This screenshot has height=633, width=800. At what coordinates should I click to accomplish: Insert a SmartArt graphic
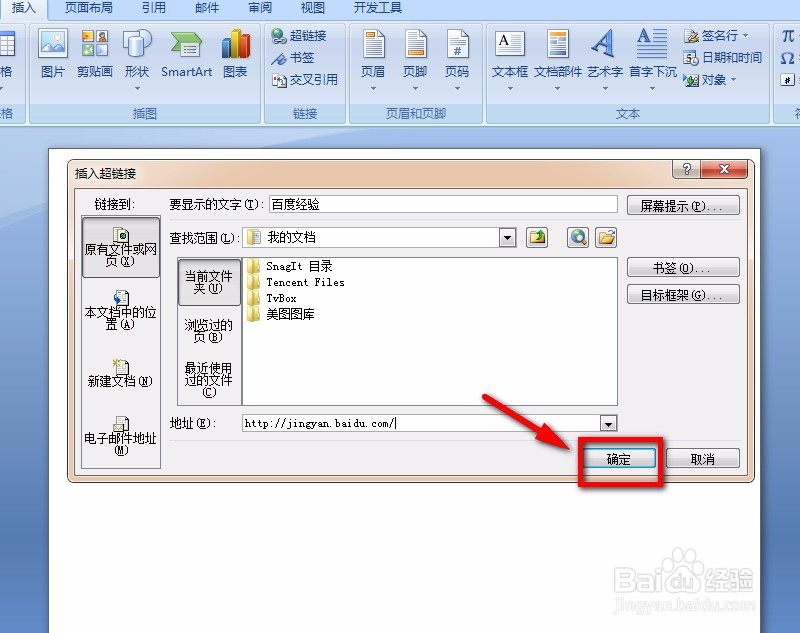pos(186,55)
